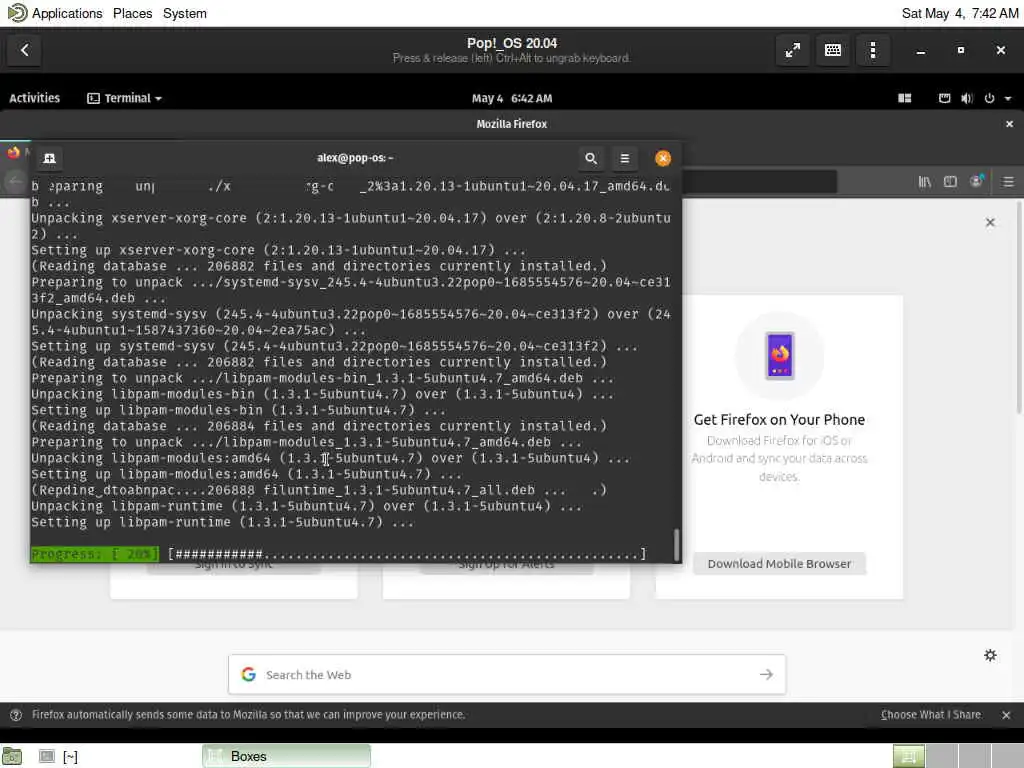Click the taskbar terminal [~] item
The height and width of the screenshot is (768, 1024).
59,756
